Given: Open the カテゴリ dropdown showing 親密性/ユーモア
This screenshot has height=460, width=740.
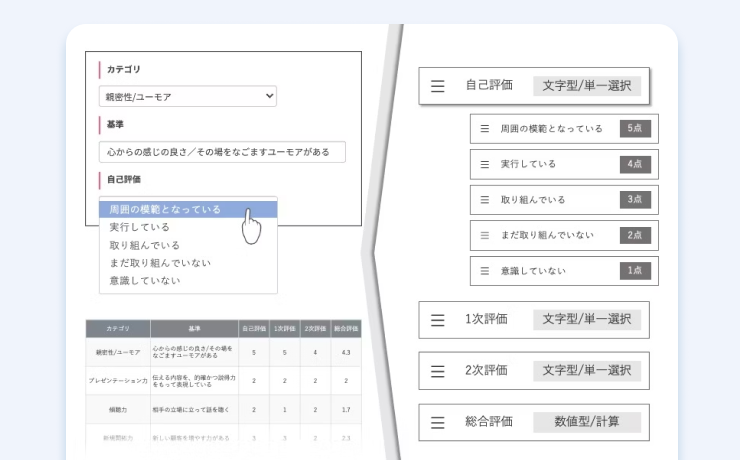Looking at the screenshot, I should click(188, 96).
